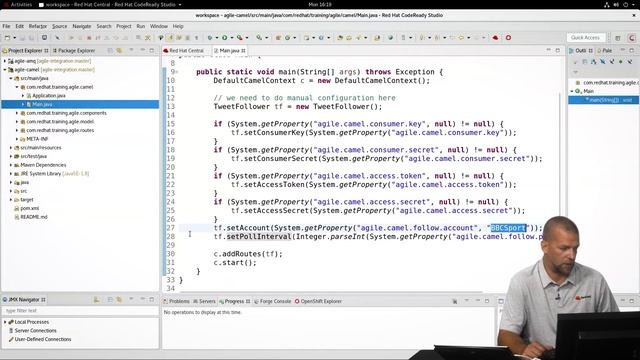Expand the Maven Dependencies node
This screenshot has height=360, width=640.
pyautogui.click(x=11, y=165)
